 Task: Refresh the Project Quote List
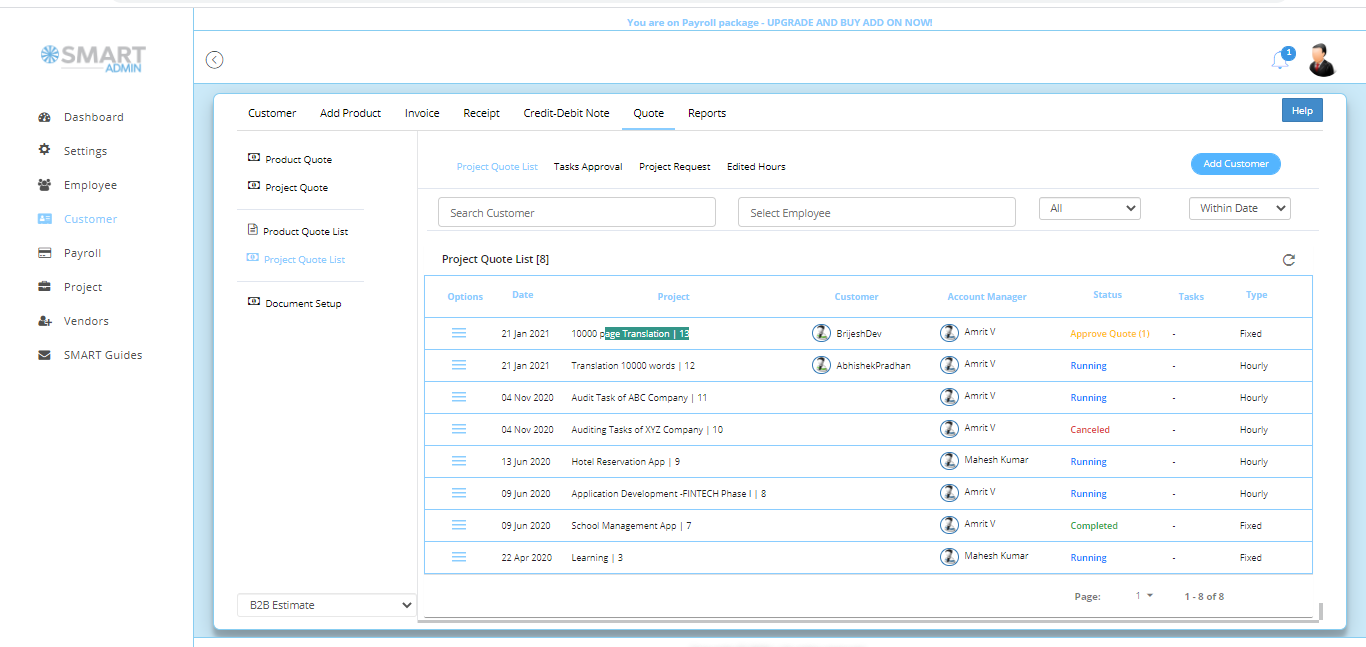(x=1289, y=260)
